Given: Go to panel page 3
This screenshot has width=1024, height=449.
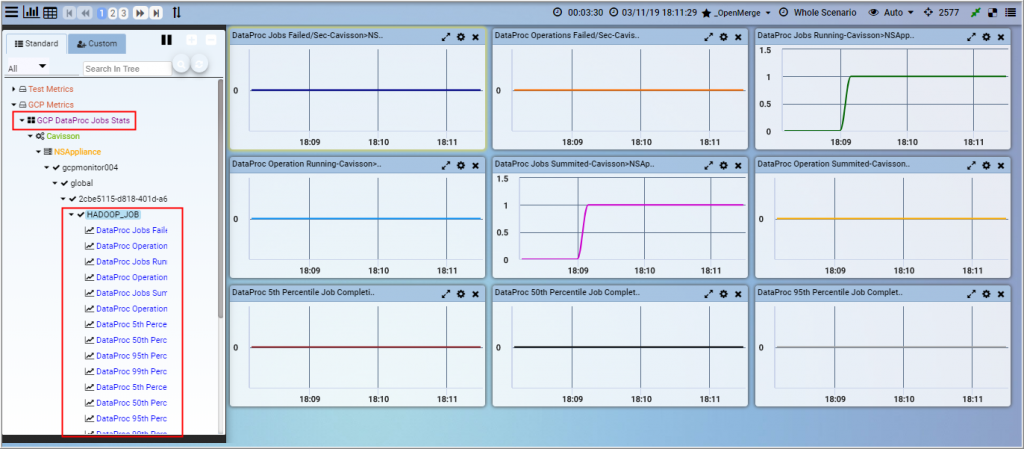Looking at the screenshot, I should pyautogui.click(x=123, y=13).
